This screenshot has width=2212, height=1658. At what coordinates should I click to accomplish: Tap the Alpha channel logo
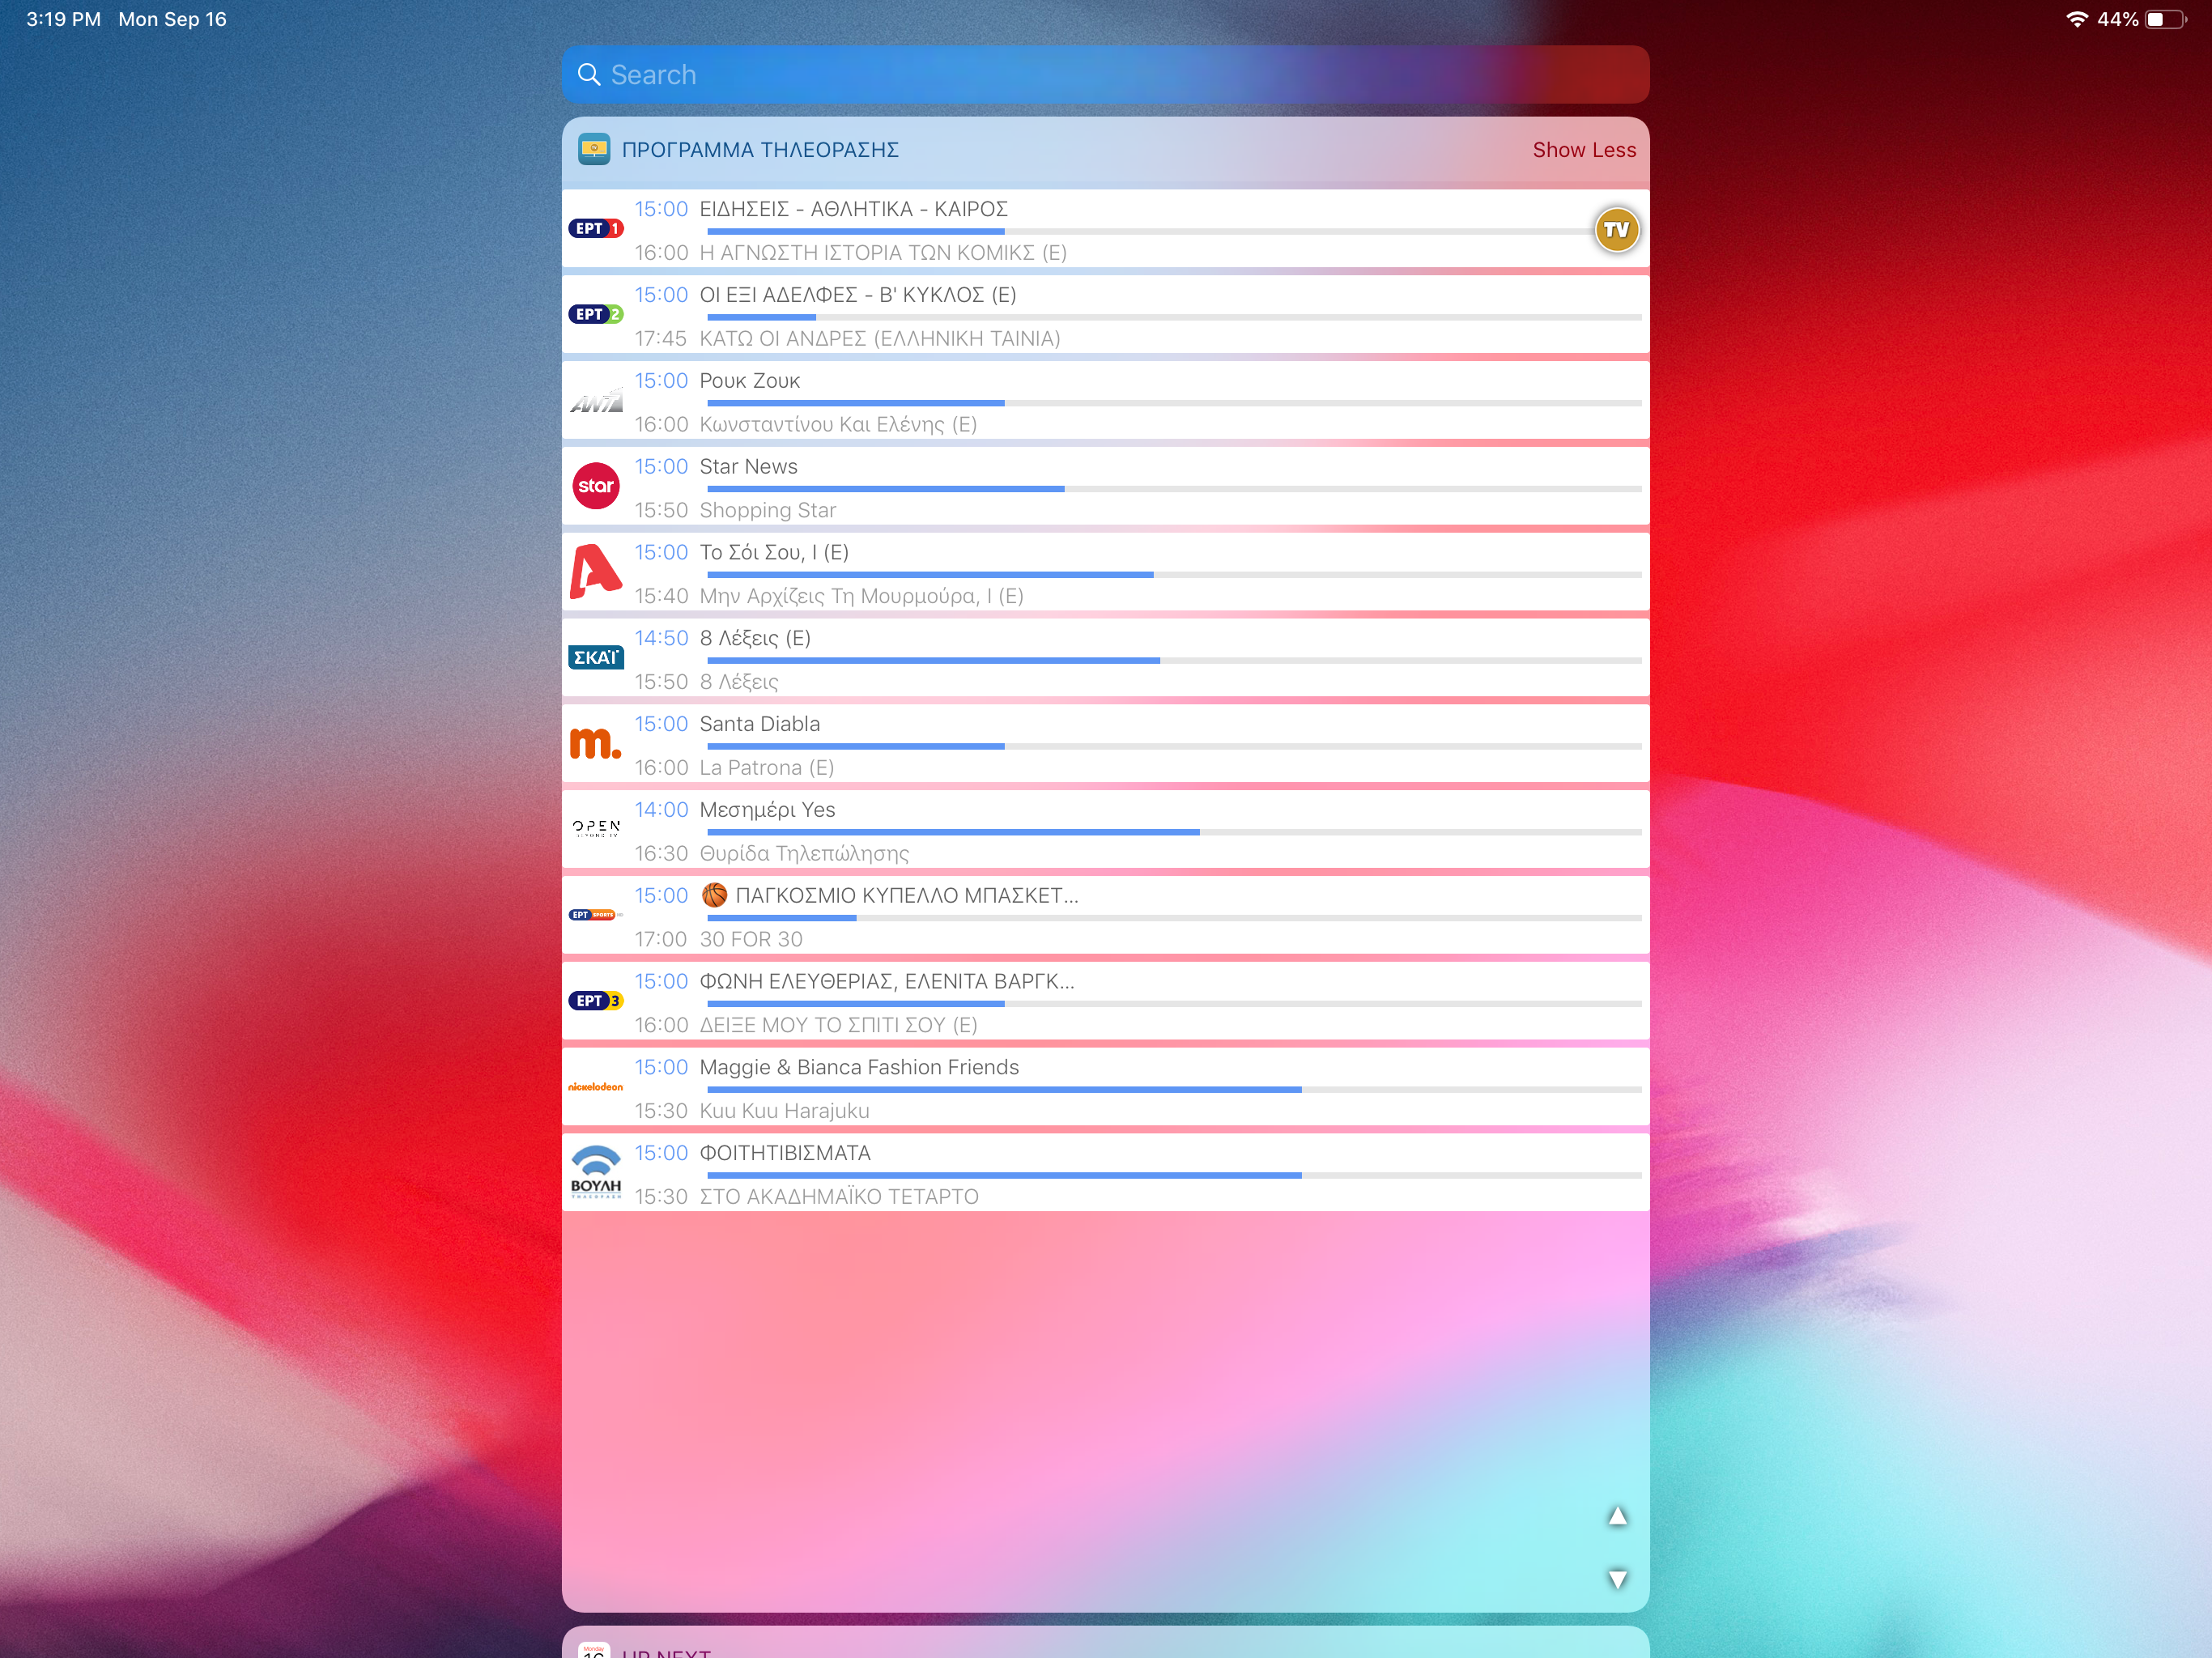click(596, 572)
